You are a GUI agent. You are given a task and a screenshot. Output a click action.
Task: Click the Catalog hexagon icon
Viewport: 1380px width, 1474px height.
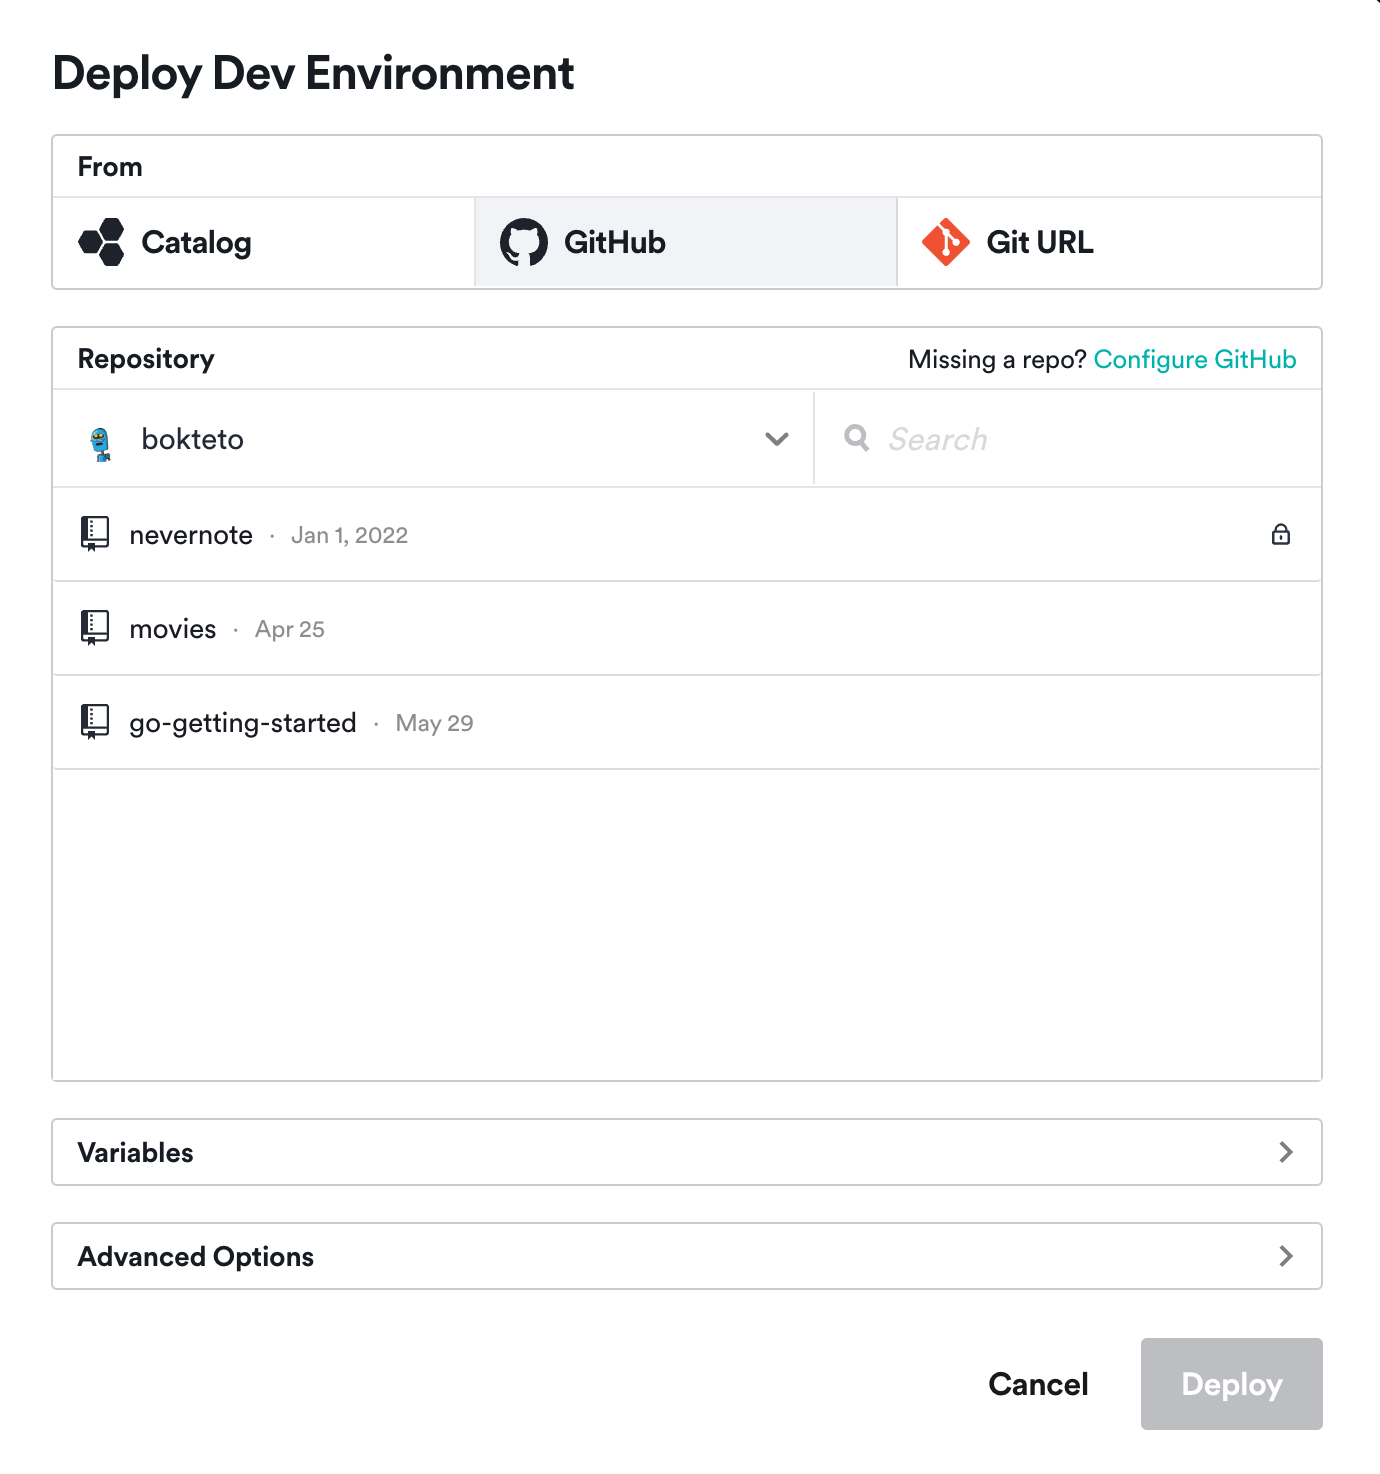(100, 242)
